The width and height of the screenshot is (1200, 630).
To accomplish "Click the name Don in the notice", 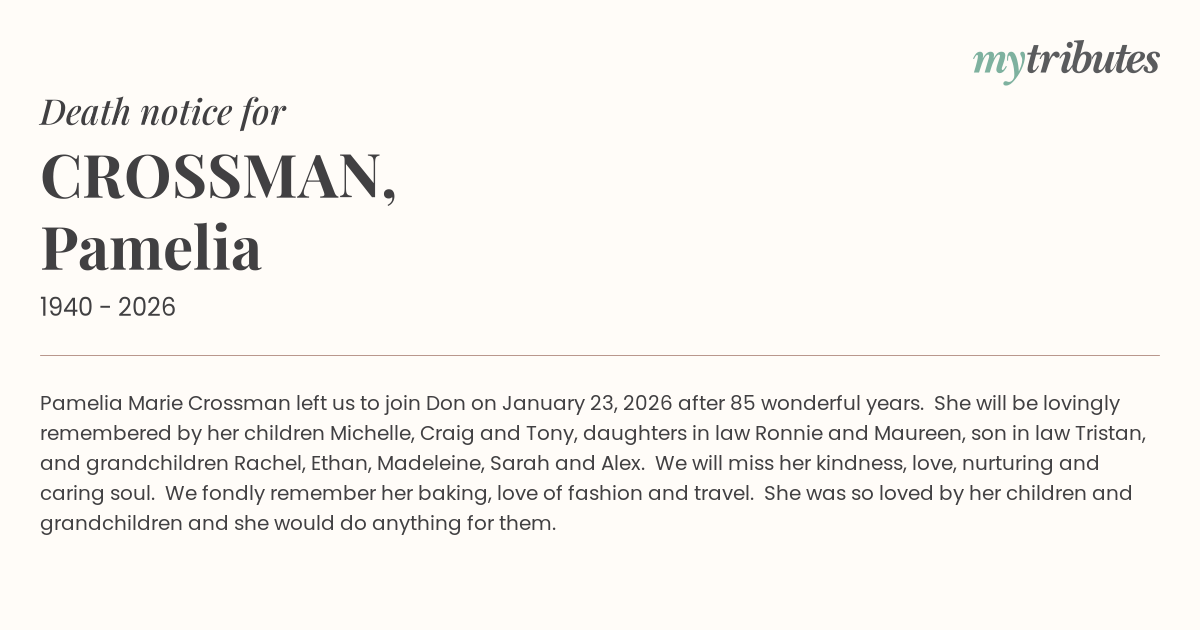I will pos(446,403).
